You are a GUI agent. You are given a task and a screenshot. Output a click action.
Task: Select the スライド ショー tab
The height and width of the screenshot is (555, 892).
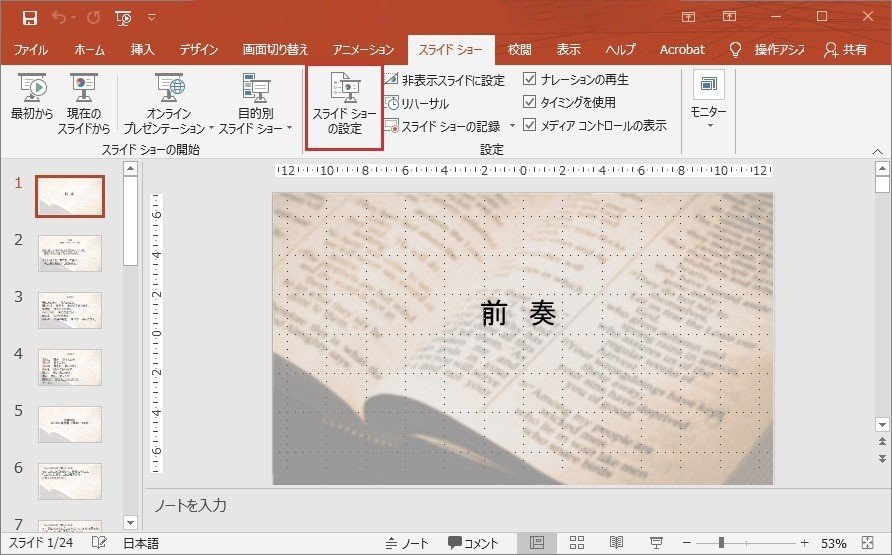point(451,50)
